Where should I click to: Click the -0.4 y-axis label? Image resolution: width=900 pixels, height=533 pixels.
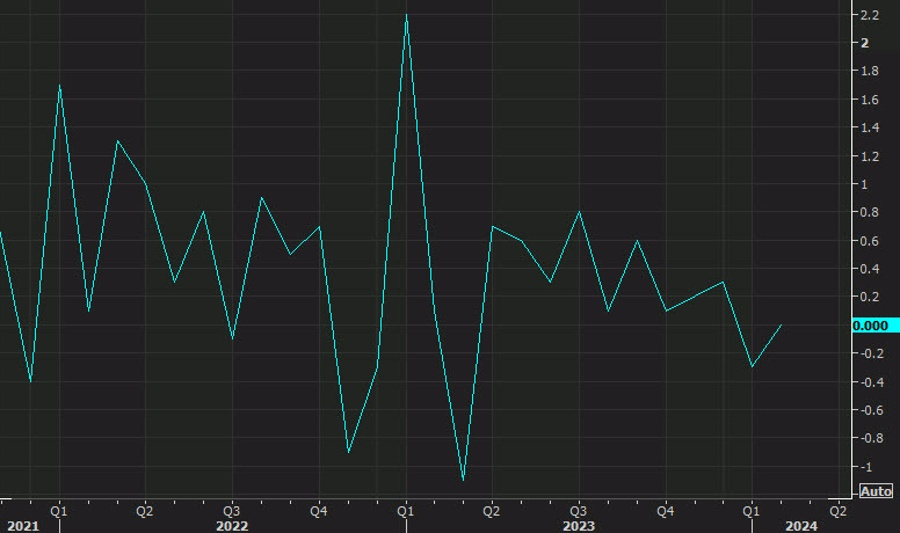(x=871, y=382)
